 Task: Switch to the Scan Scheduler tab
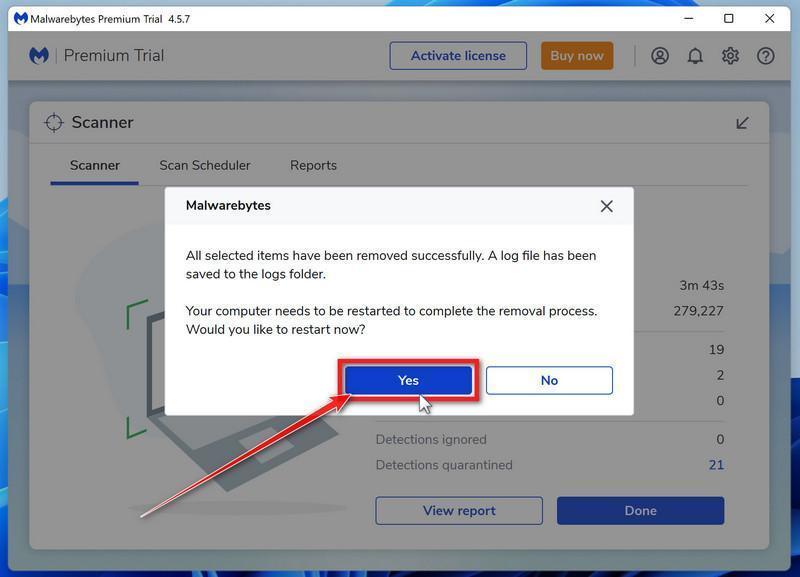205,165
